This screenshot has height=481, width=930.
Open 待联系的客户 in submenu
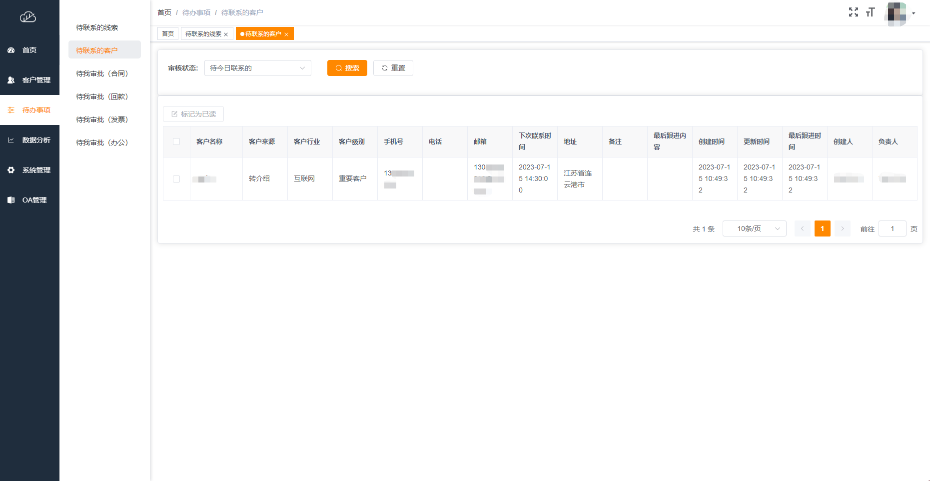coord(105,50)
